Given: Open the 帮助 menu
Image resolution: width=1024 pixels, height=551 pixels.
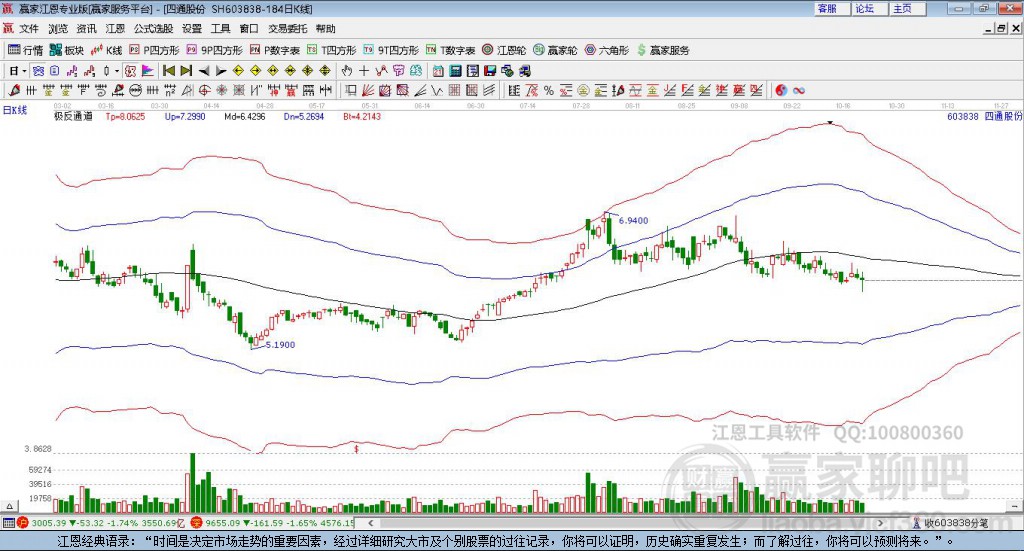Looking at the screenshot, I should point(325,29).
